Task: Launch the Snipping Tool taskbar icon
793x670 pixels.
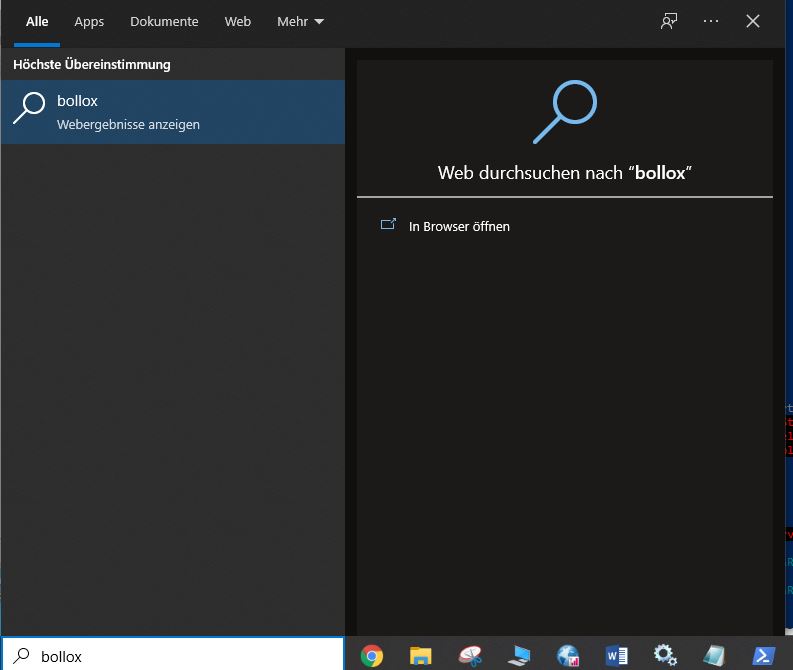Action: [470, 656]
